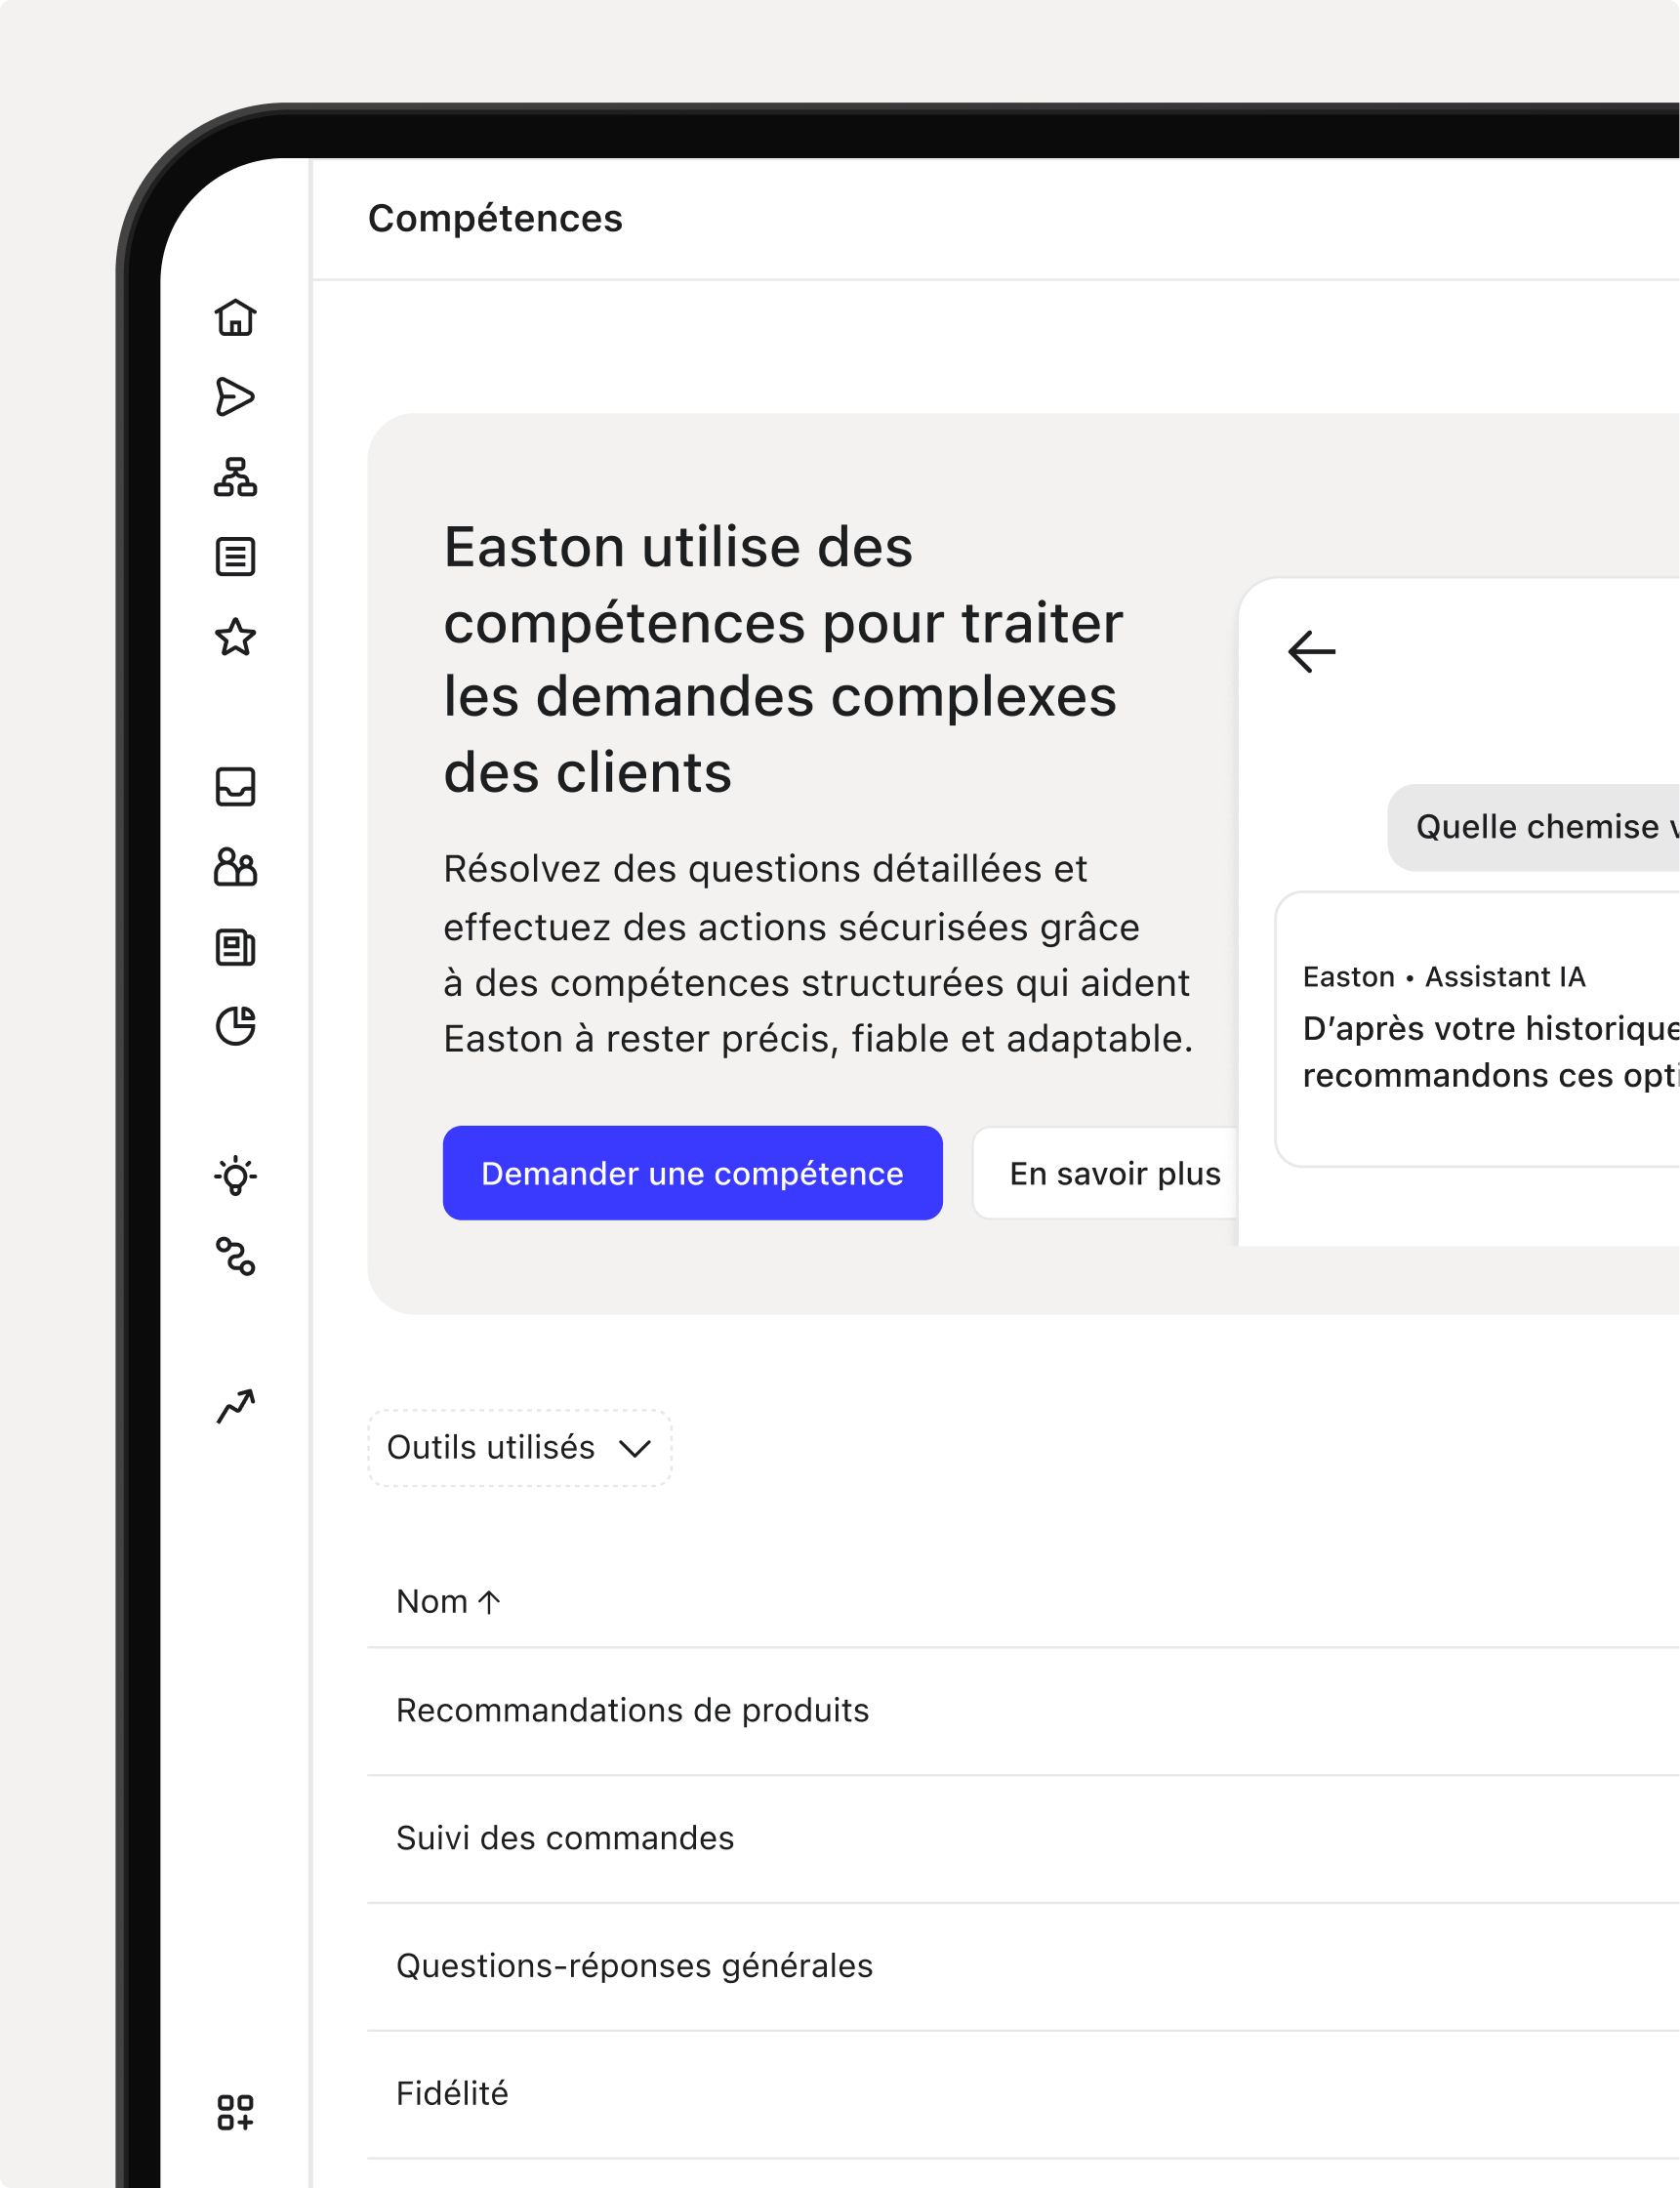Image resolution: width=1680 pixels, height=2188 pixels.
Task: Expand the Outils utilisés filter dropdown
Action: click(x=519, y=1447)
